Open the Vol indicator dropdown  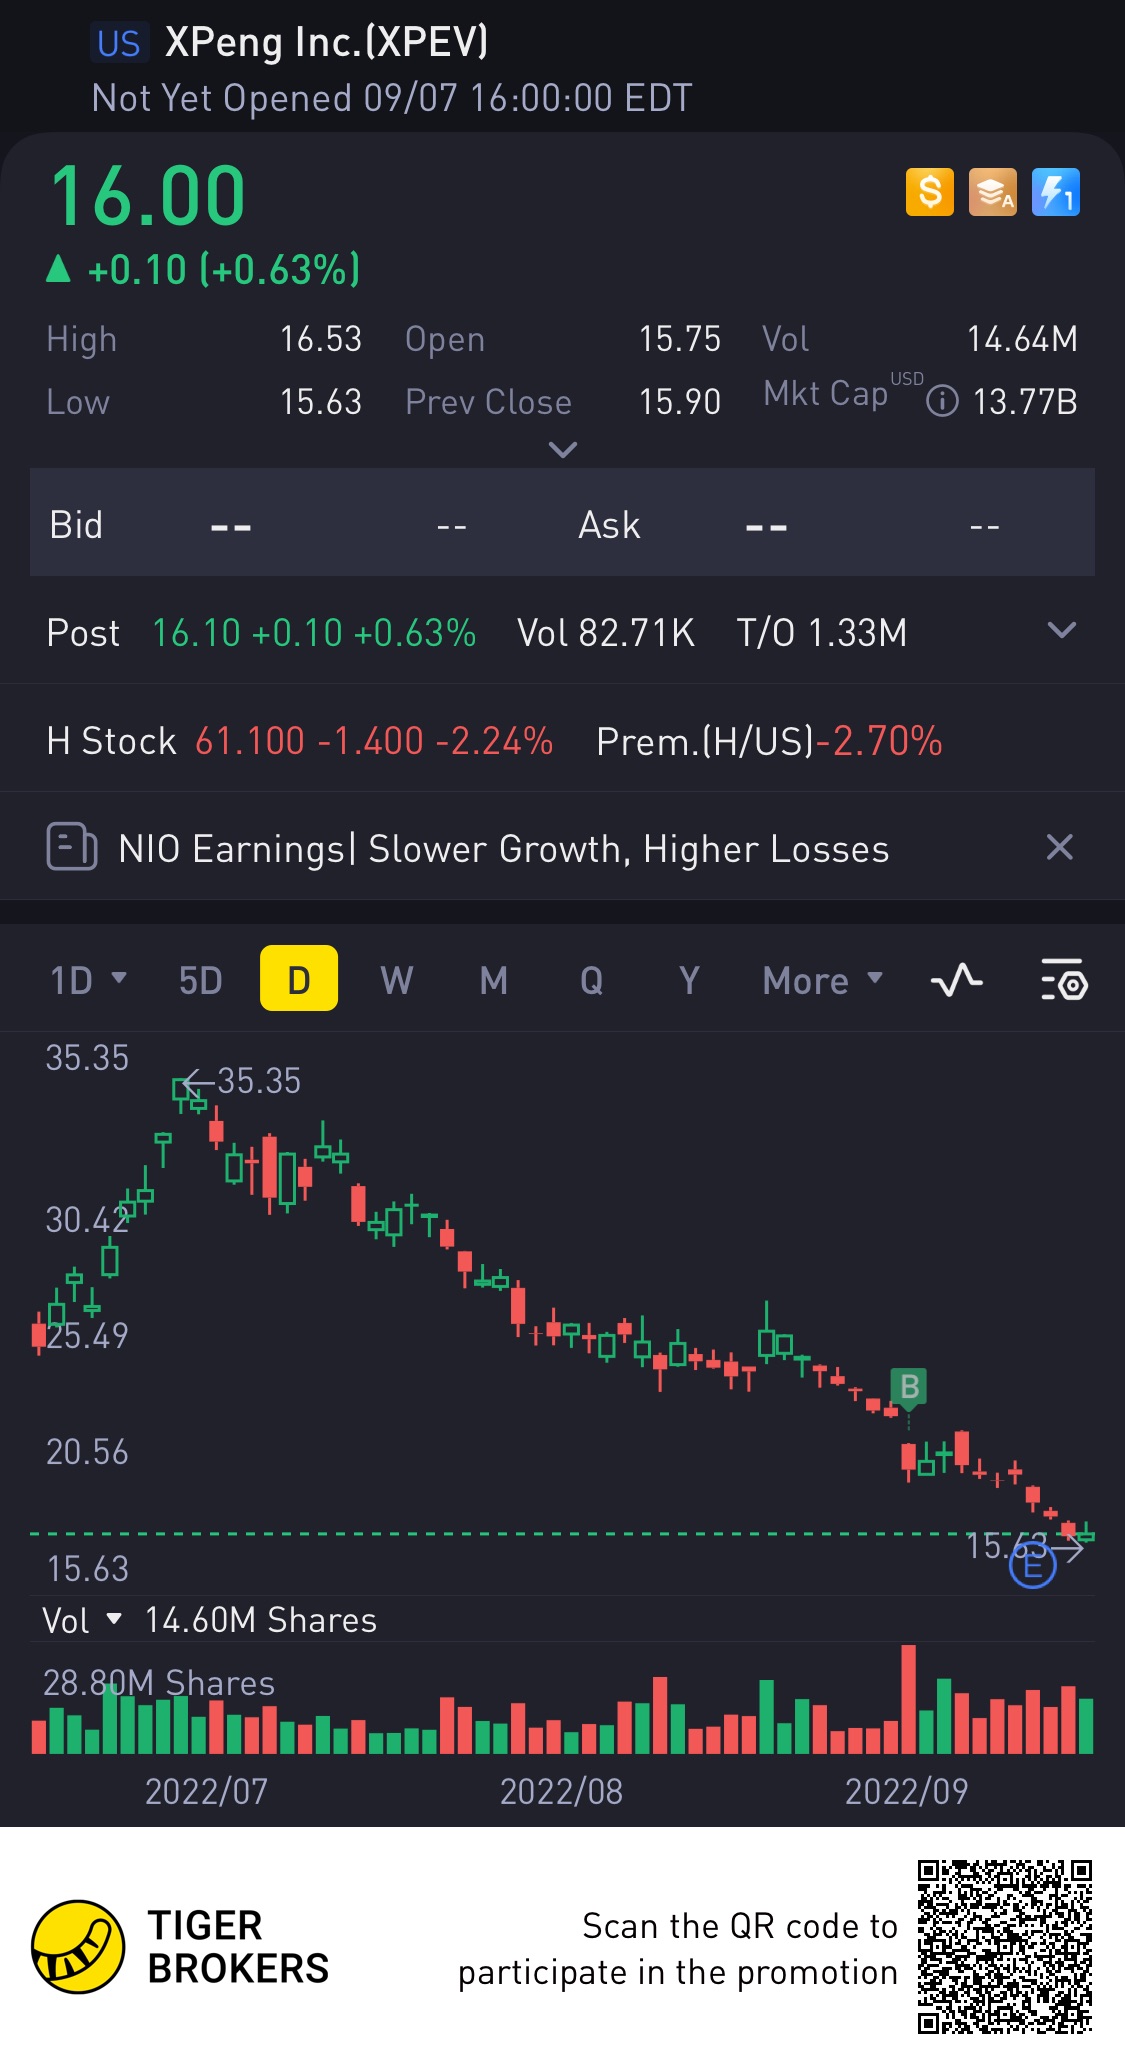(x=81, y=1620)
